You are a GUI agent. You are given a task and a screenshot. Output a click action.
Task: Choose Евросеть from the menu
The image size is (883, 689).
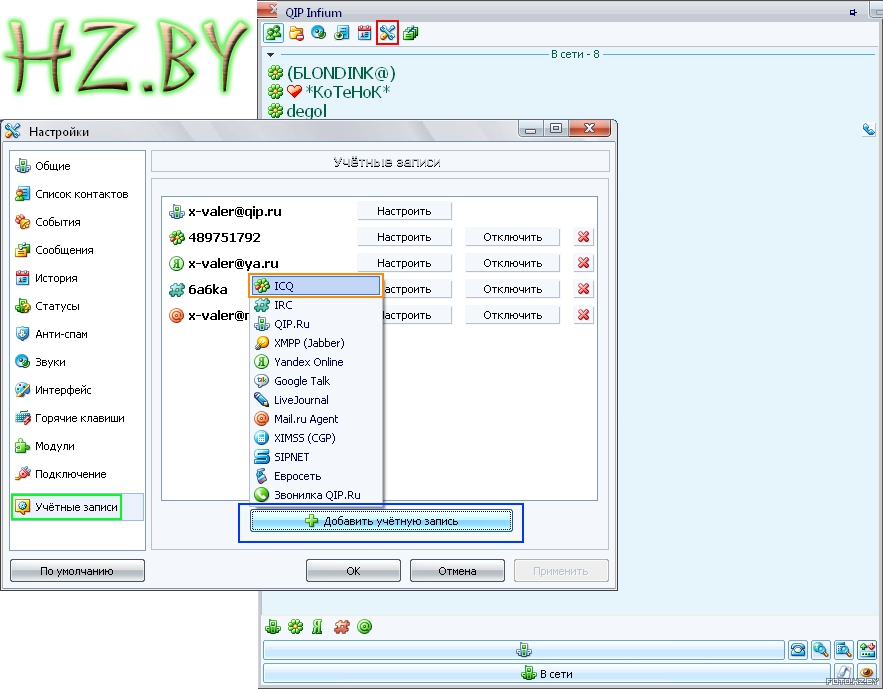[316, 476]
